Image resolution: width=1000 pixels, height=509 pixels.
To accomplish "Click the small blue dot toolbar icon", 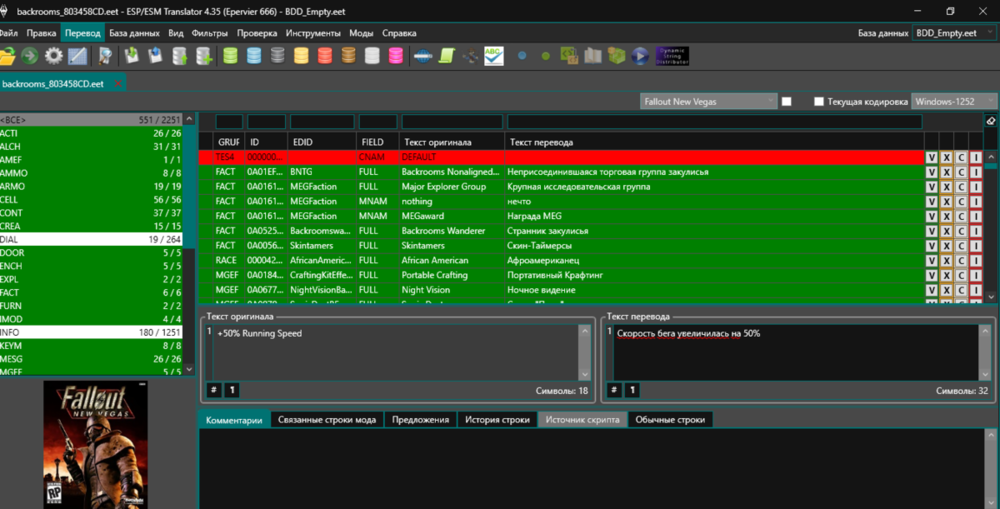I will point(522,56).
